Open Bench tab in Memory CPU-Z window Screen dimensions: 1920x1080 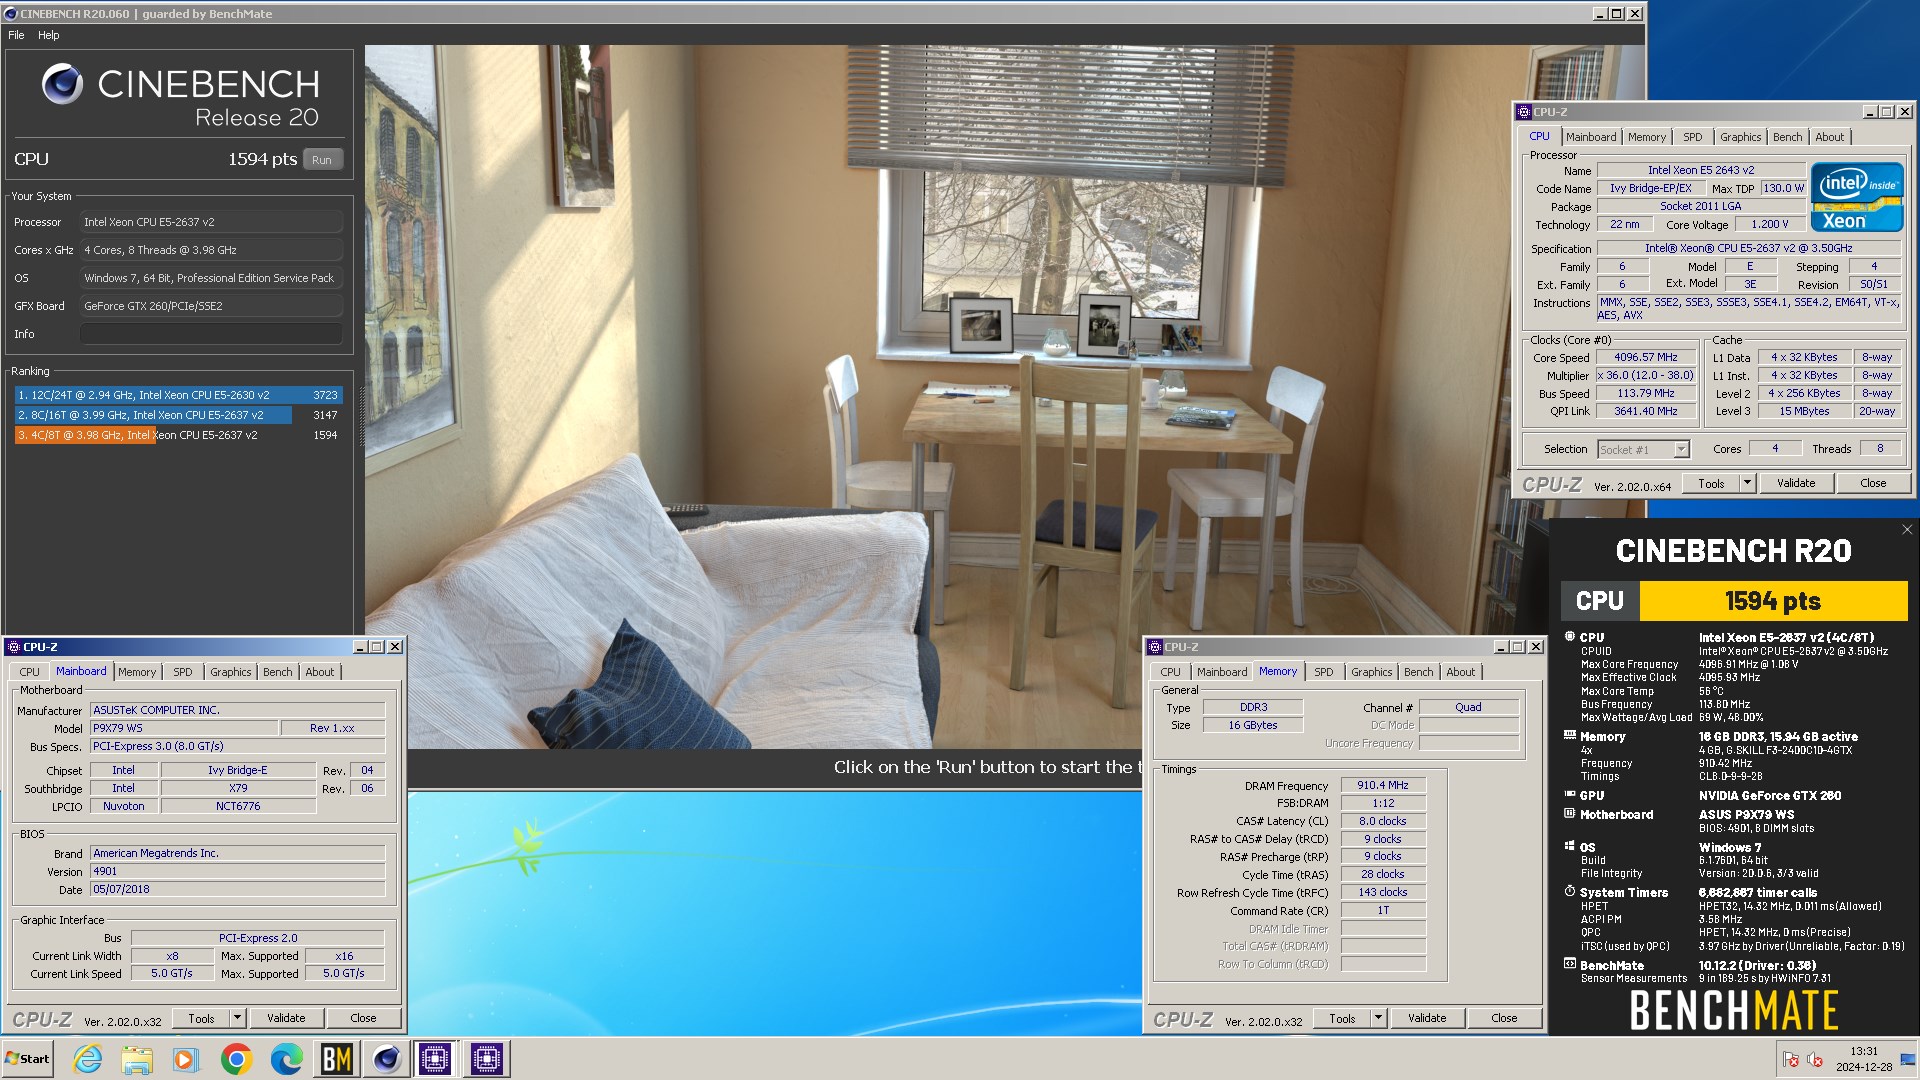pos(1418,672)
